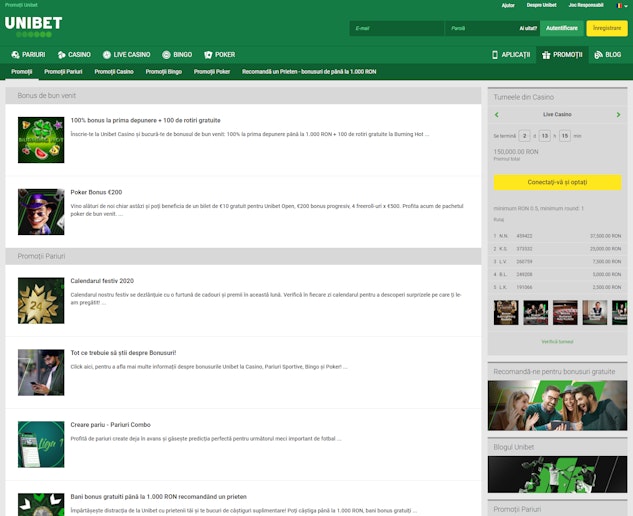Viewport: 633px width, 516px height.
Task: Open Creare pariu - Pariuri Combo title
Action: point(110,425)
